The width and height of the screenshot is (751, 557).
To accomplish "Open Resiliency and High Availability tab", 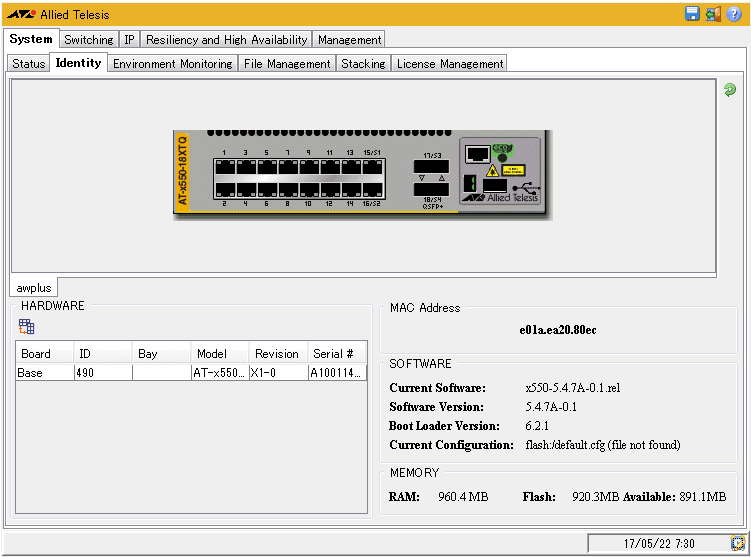I will pos(226,40).
